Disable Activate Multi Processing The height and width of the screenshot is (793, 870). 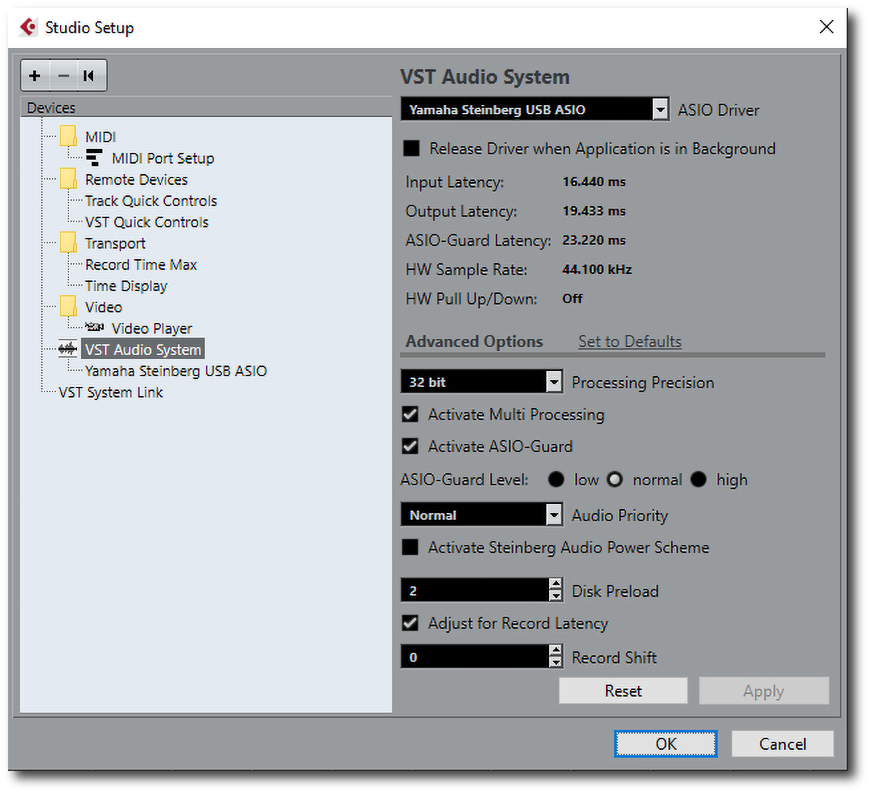(411, 414)
